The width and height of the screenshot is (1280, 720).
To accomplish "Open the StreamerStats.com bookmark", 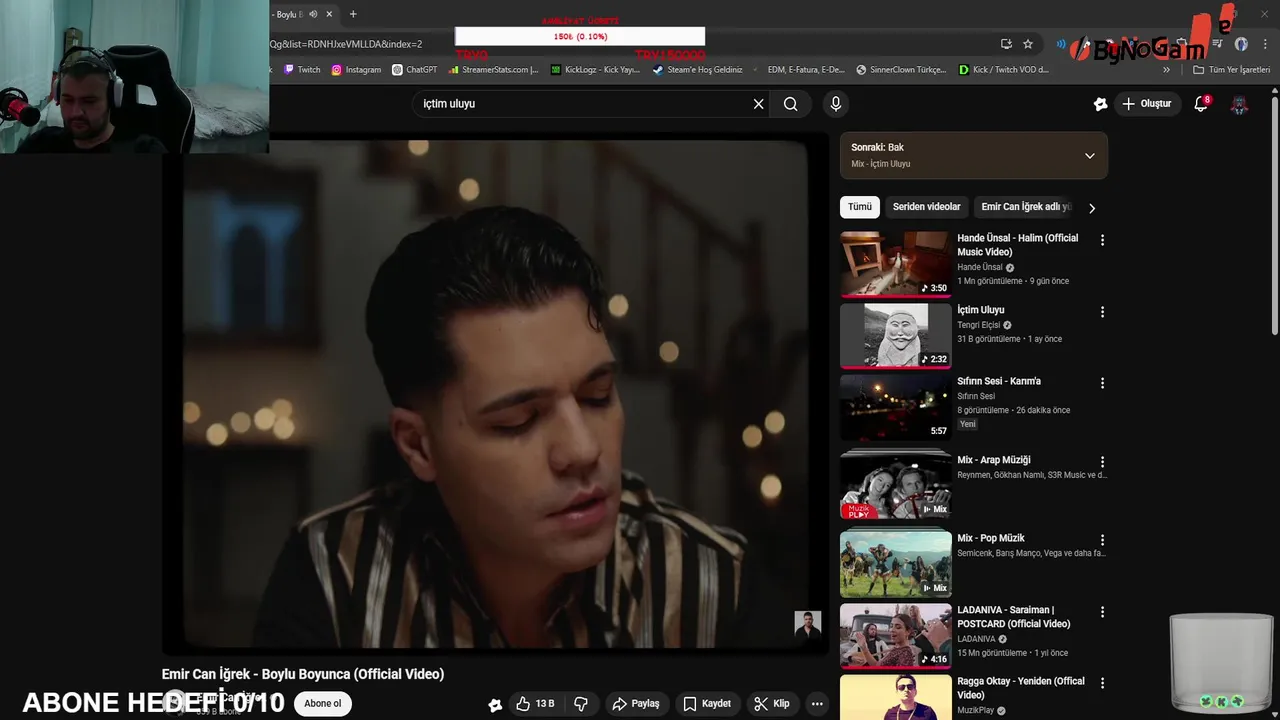I will 494,70.
